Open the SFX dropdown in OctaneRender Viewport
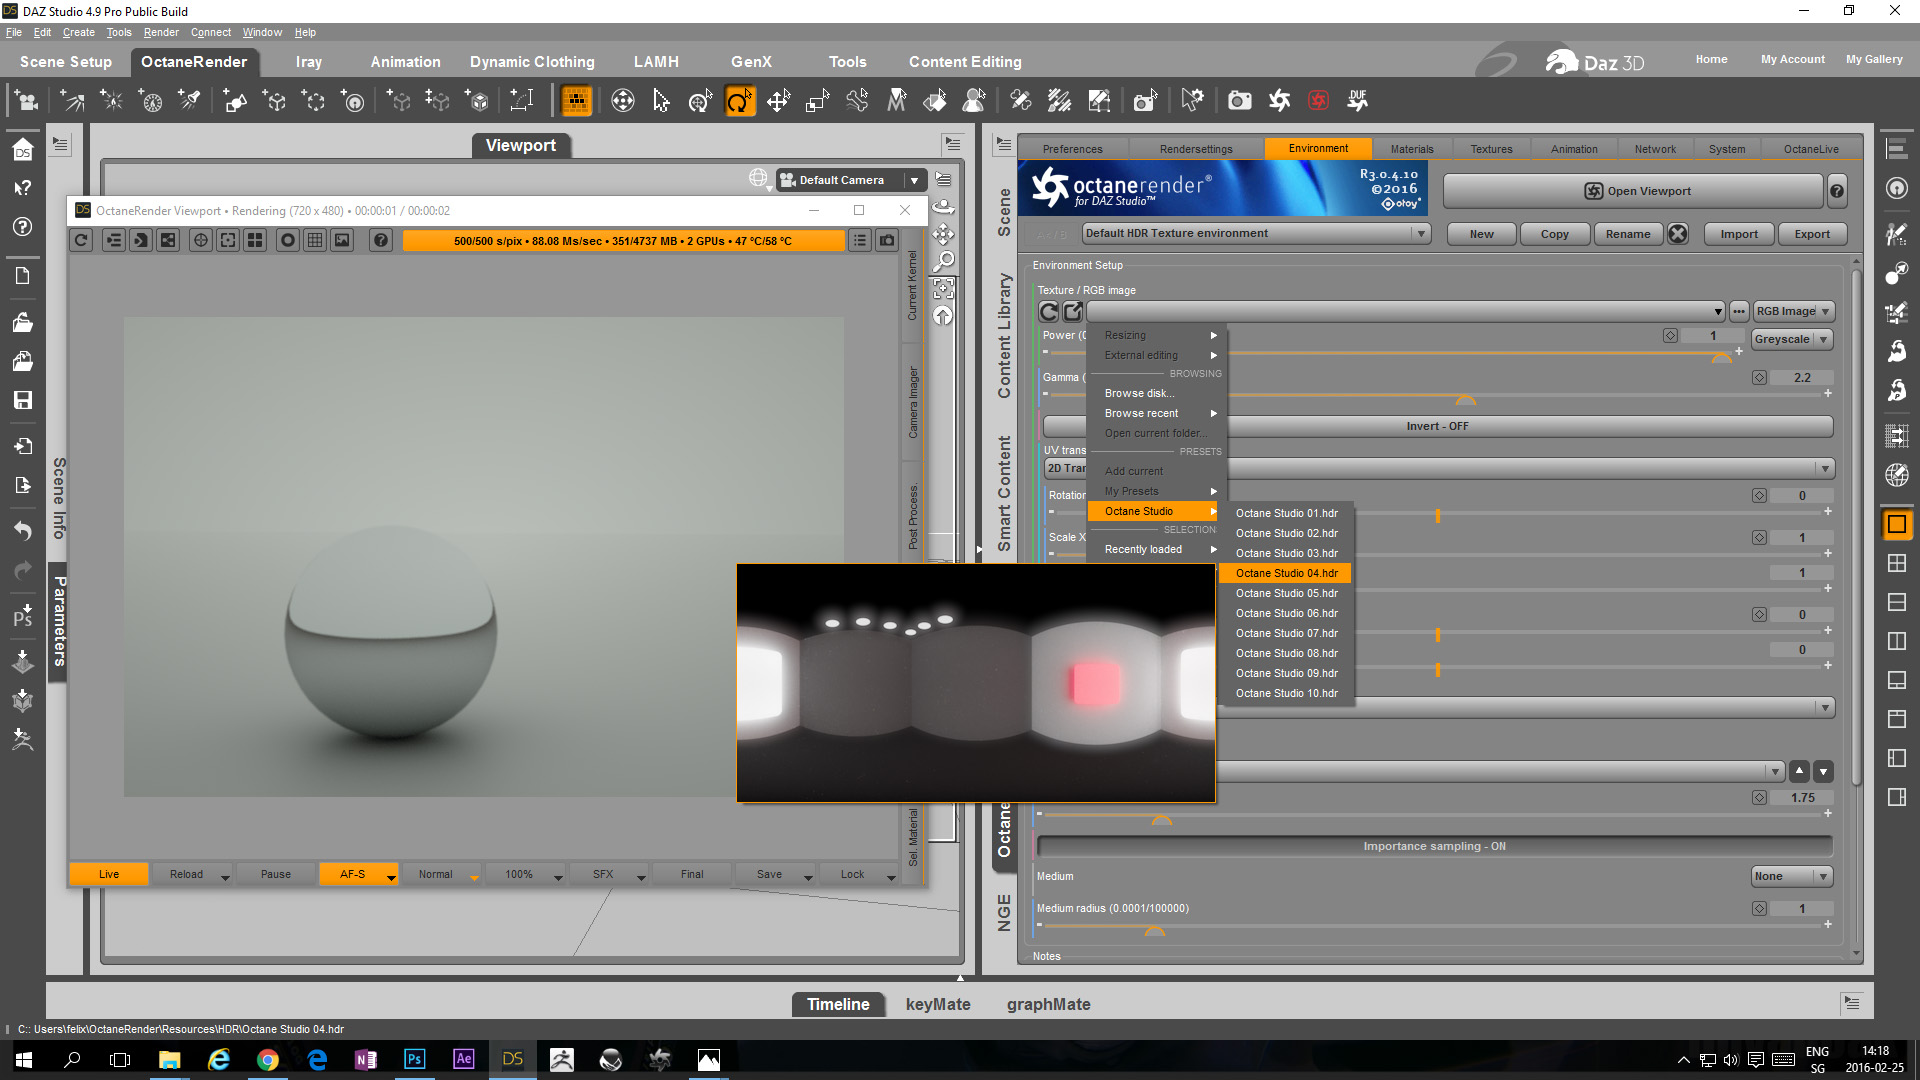The image size is (1920, 1080). tap(610, 874)
